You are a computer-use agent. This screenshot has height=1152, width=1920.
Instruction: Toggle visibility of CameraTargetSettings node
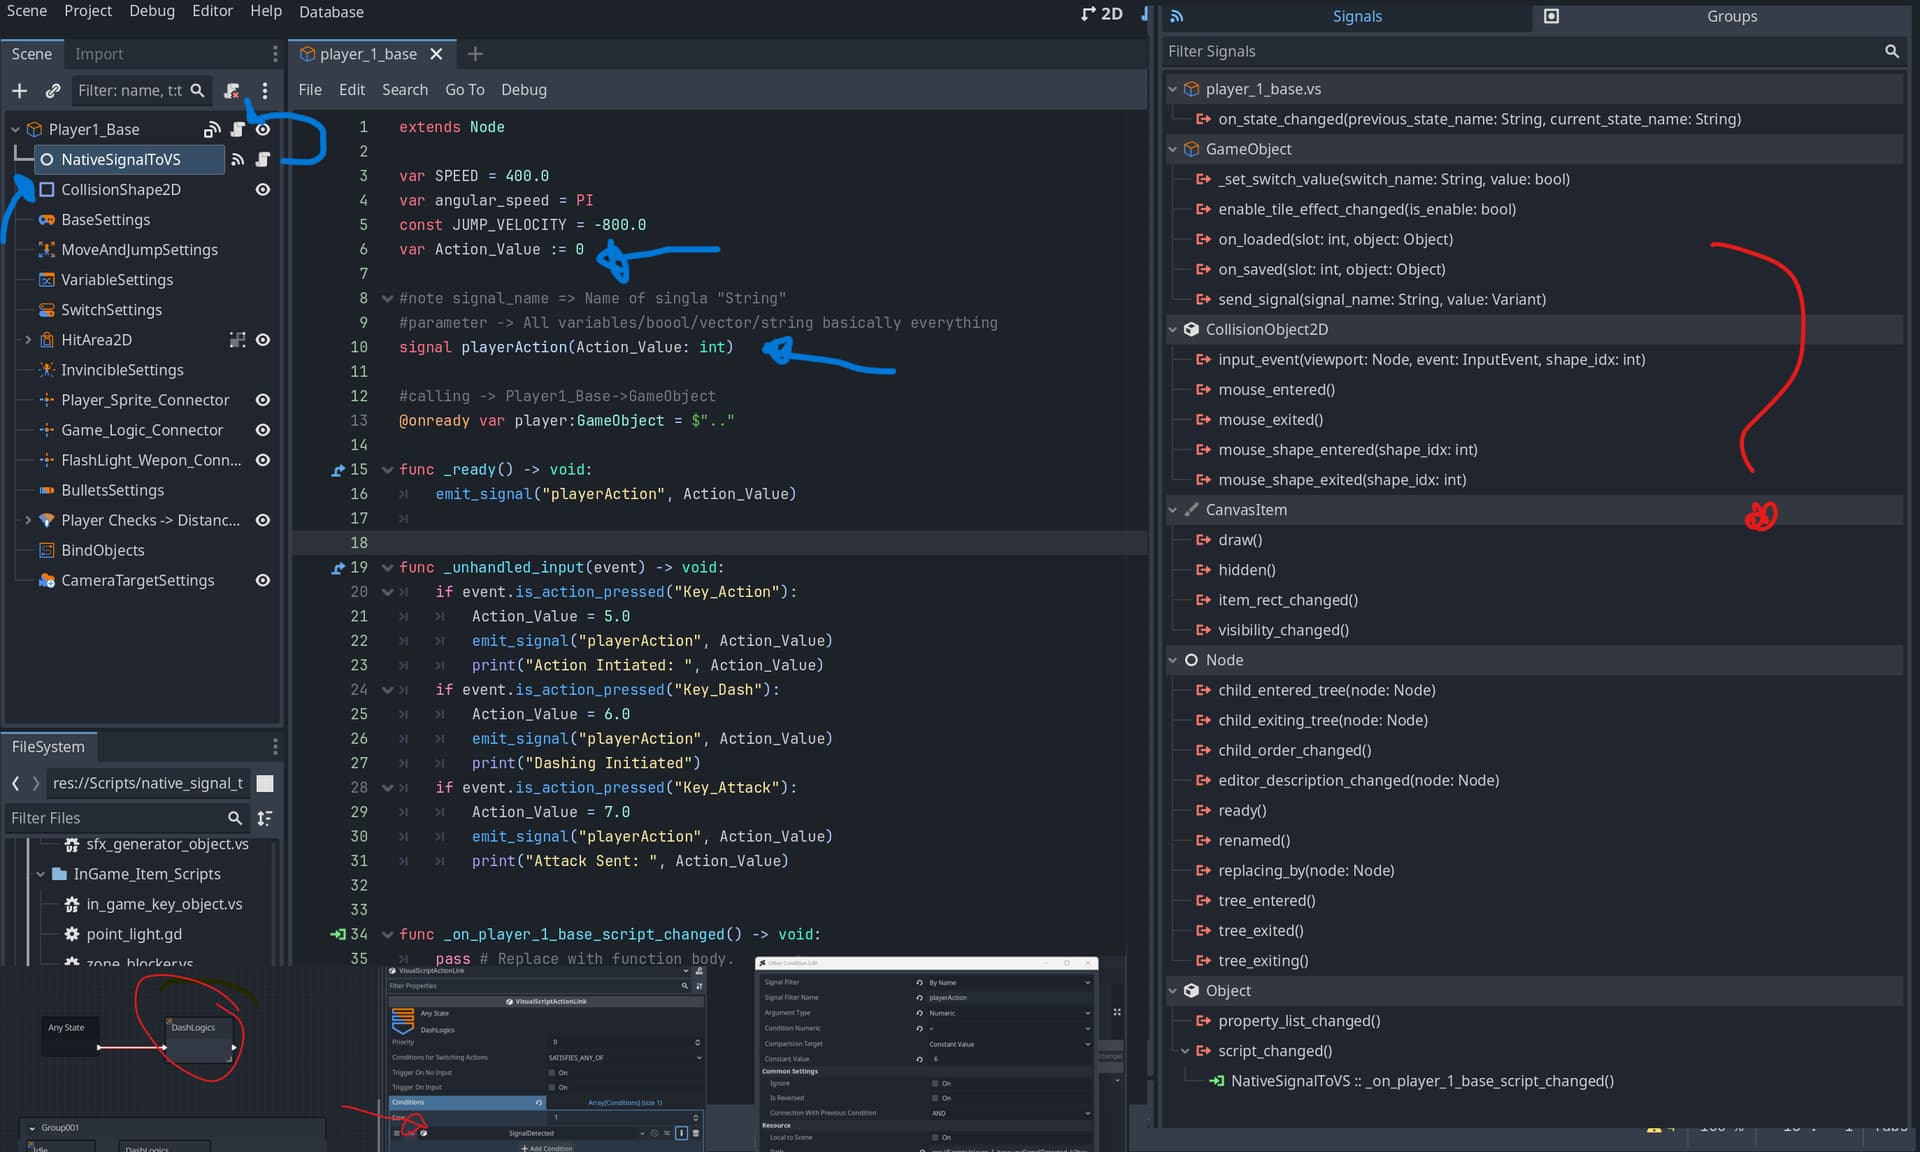click(263, 580)
